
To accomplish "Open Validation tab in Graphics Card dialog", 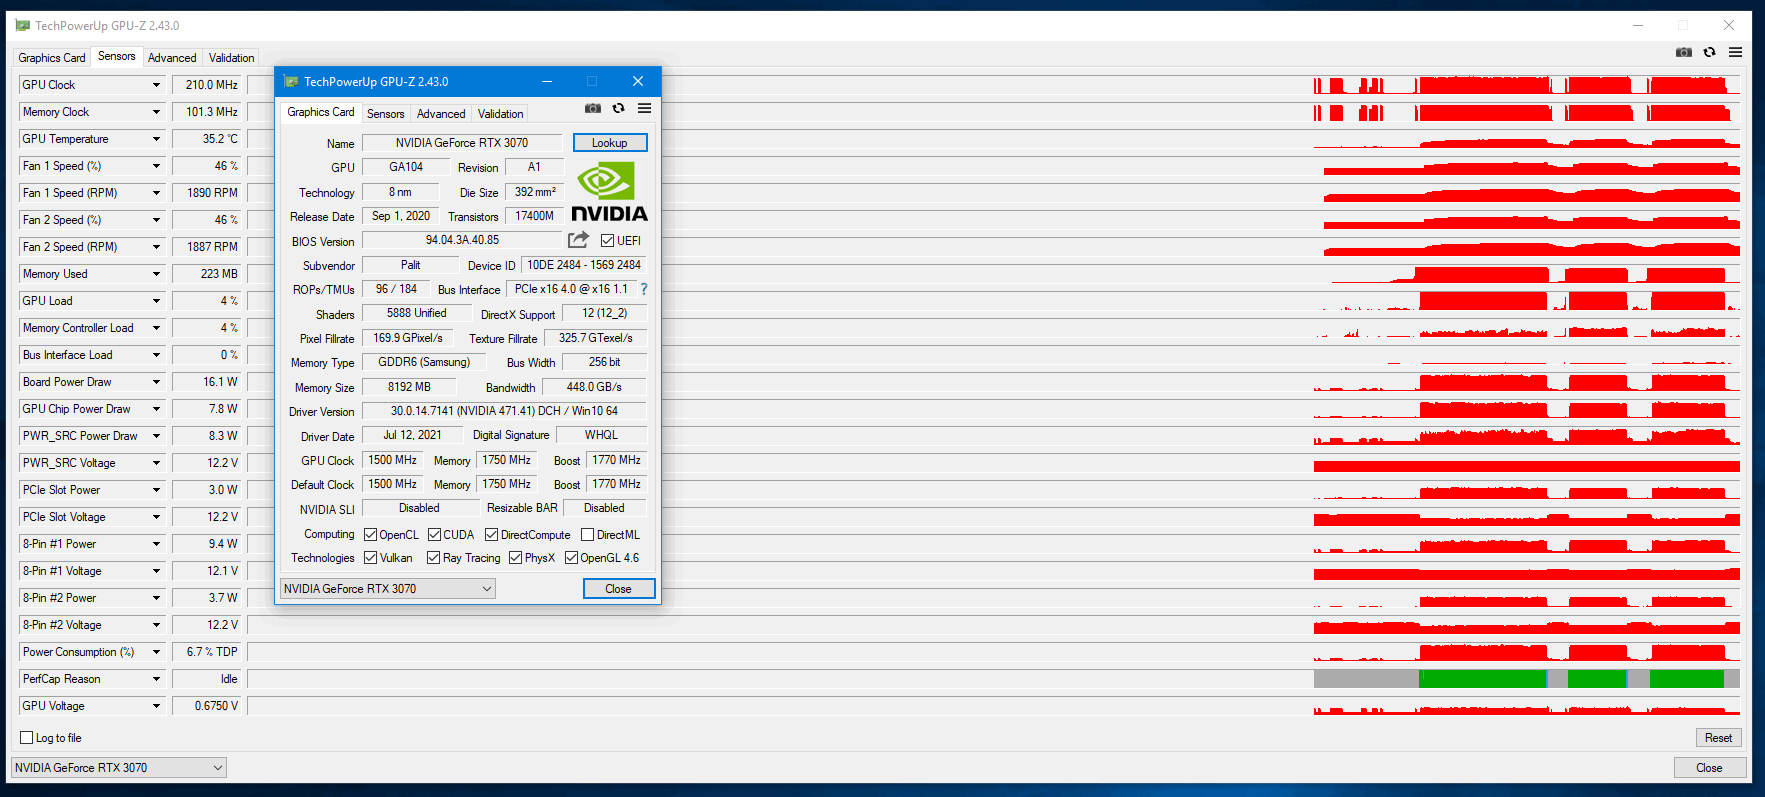I will pyautogui.click(x=501, y=114).
